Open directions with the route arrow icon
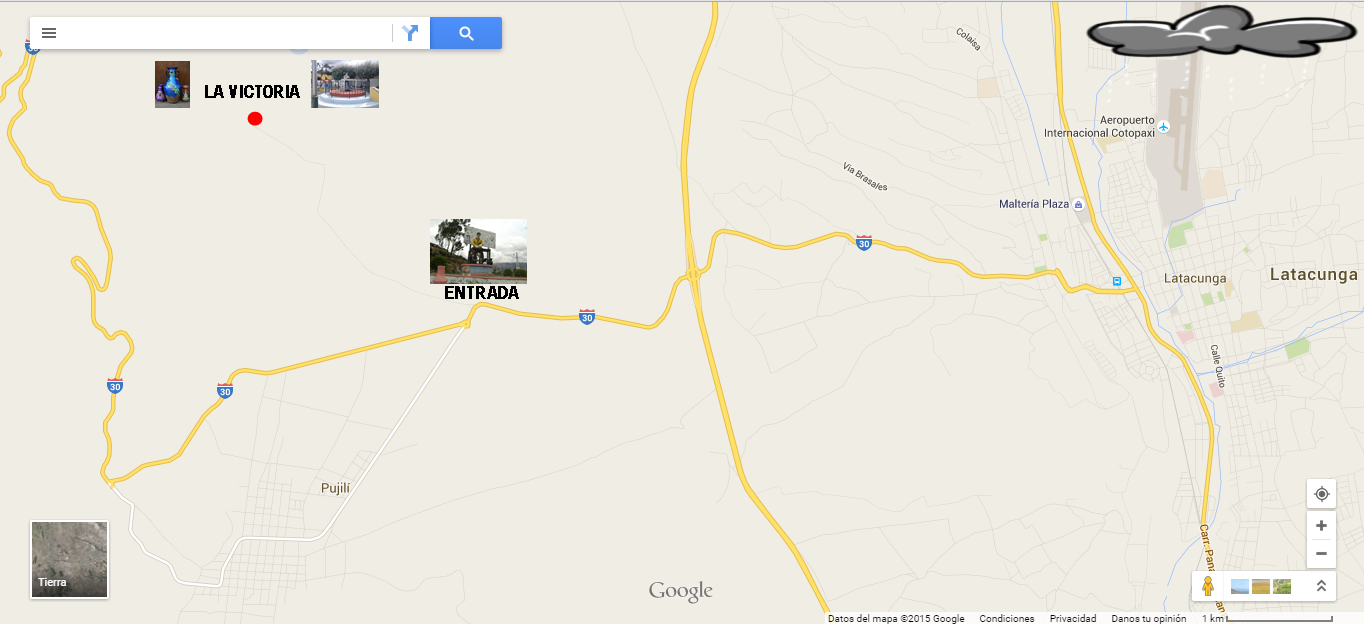This screenshot has width=1364, height=624. [x=410, y=33]
